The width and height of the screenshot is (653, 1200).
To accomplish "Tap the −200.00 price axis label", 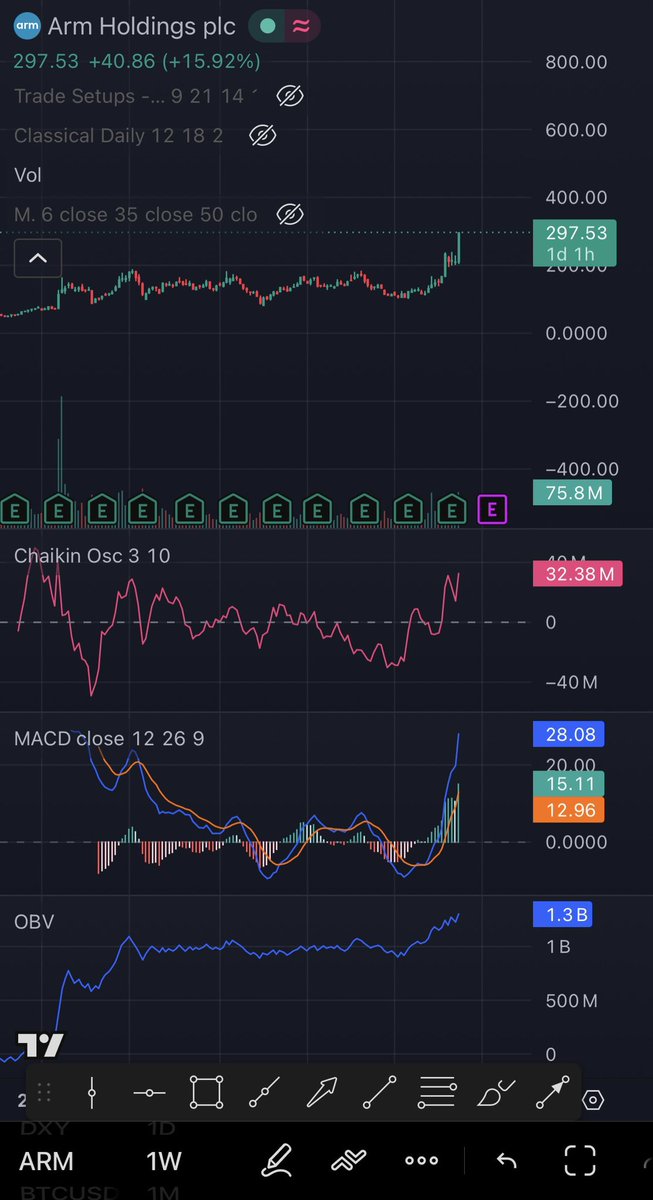I will (x=582, y=401).
